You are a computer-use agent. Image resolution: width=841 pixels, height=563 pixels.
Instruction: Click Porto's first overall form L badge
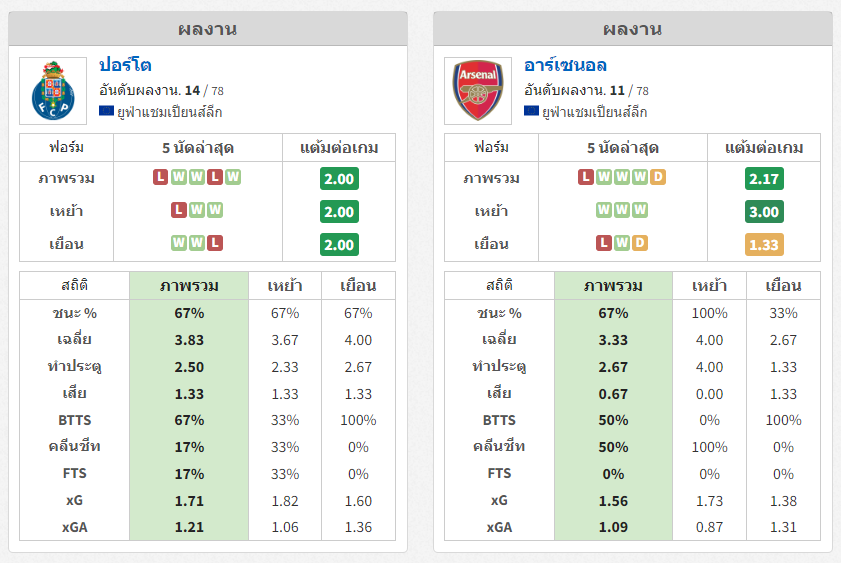(x=160, y=177)
